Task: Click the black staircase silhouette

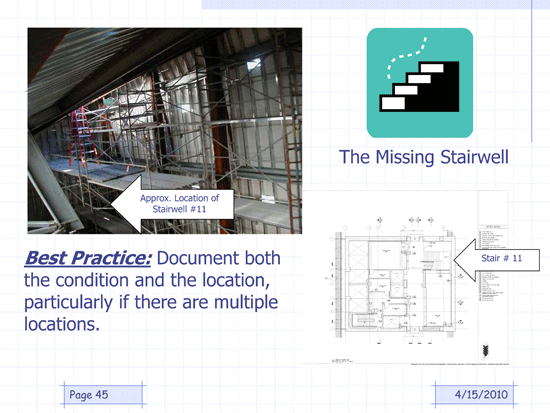Action: (x=419, y=87)
